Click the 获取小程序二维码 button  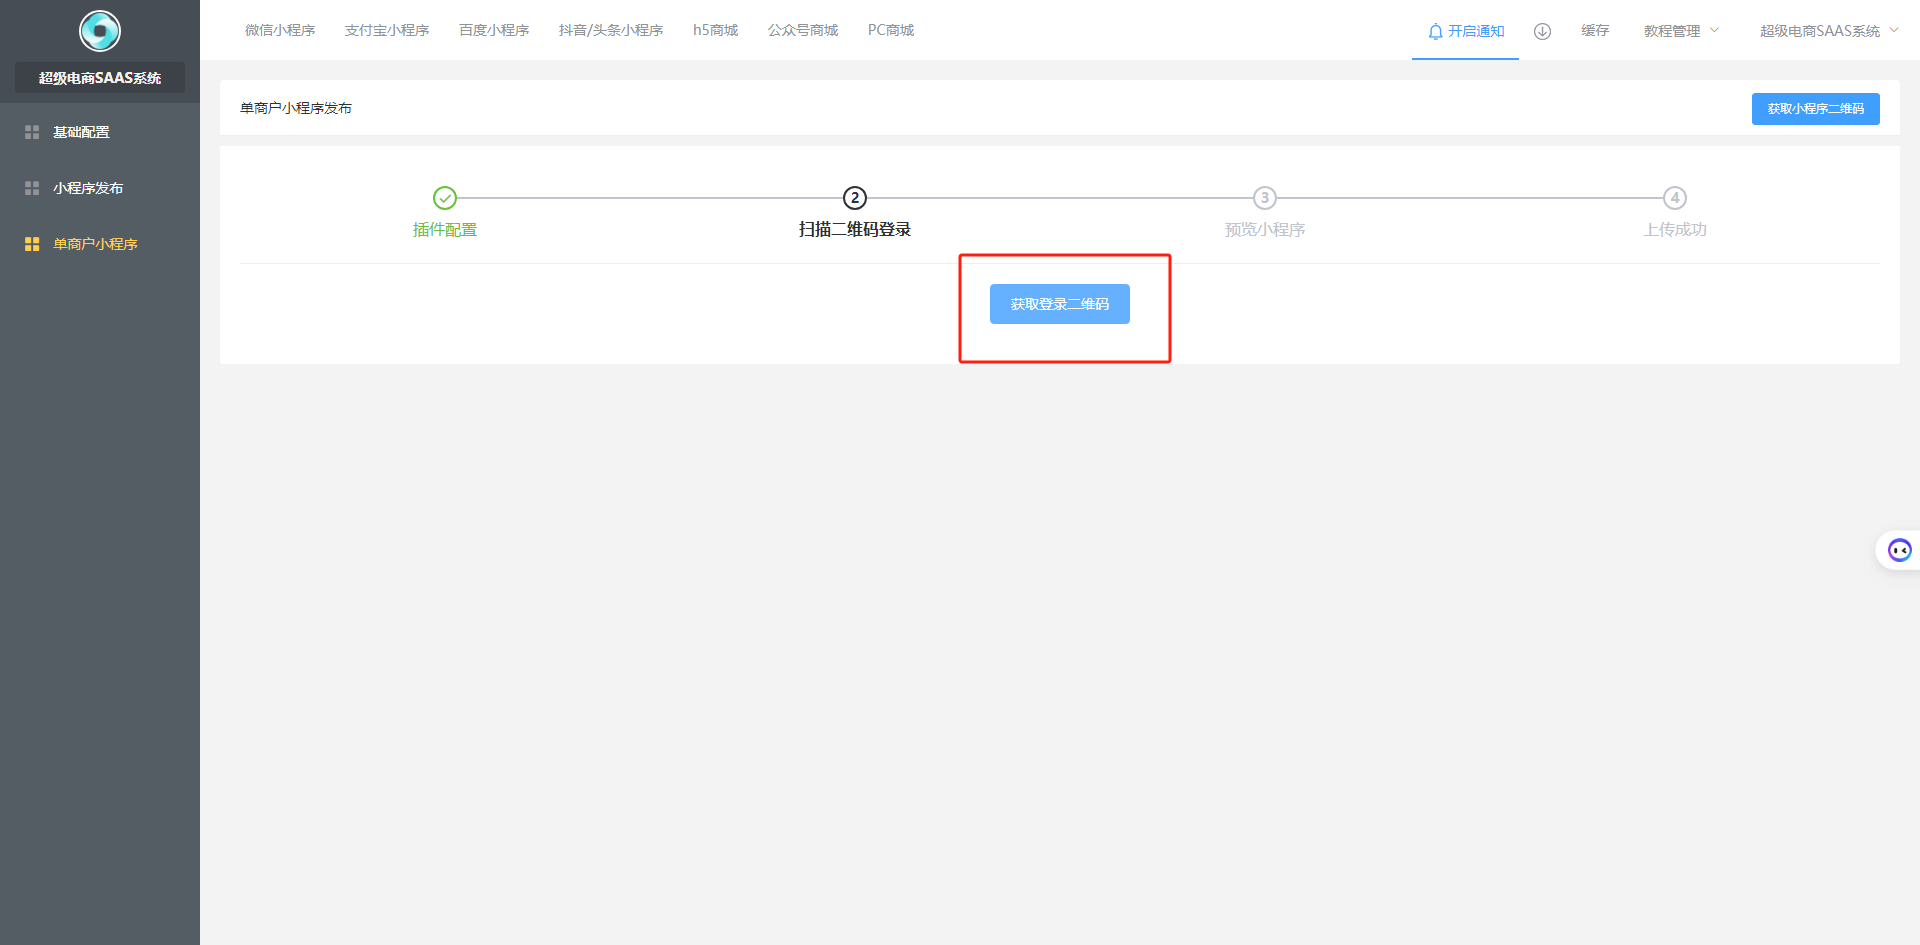point(1815,109)
